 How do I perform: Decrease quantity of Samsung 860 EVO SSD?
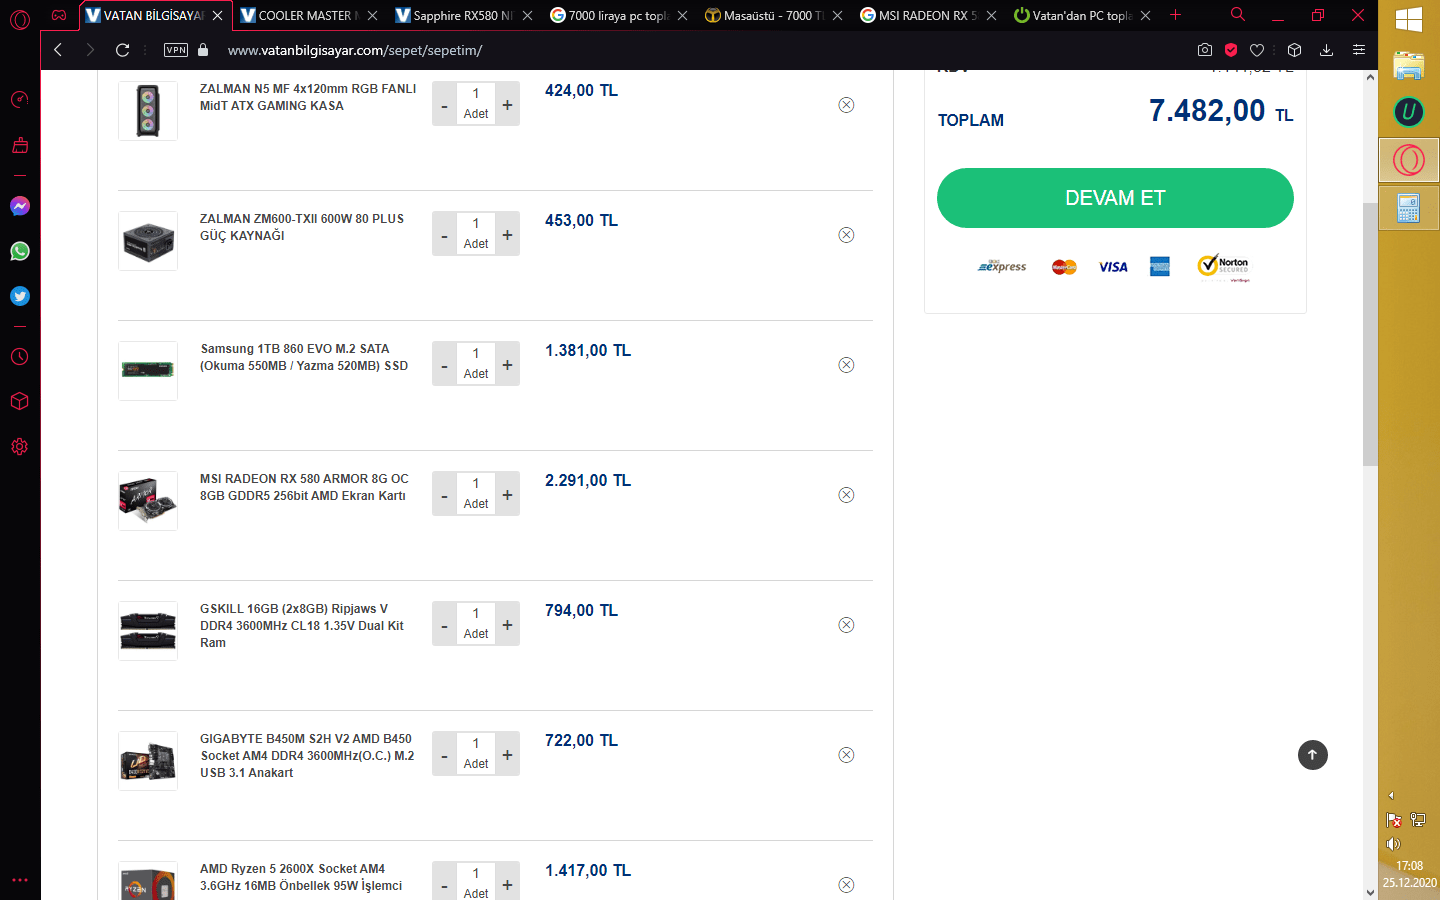(444, 364)
